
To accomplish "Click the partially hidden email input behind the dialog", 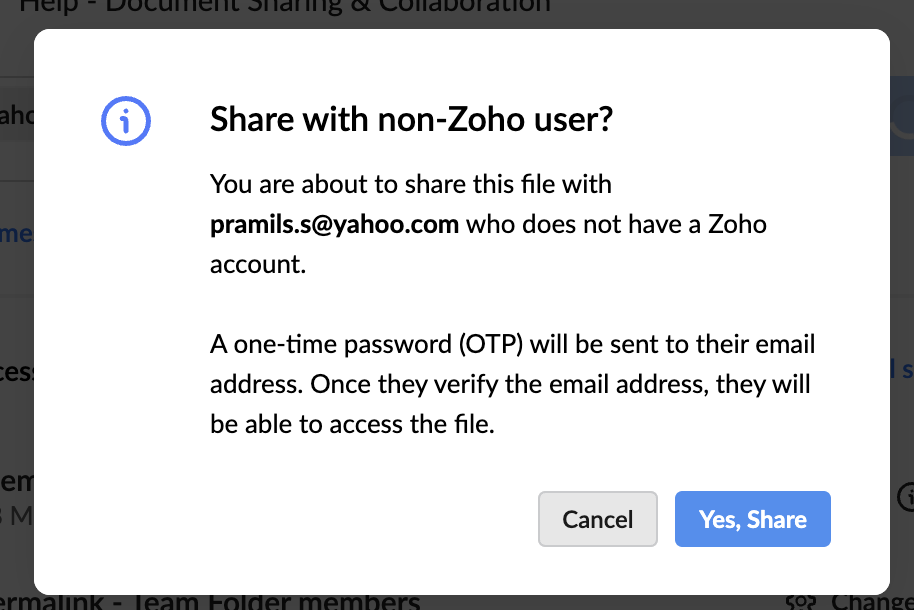I will (17, 115).
